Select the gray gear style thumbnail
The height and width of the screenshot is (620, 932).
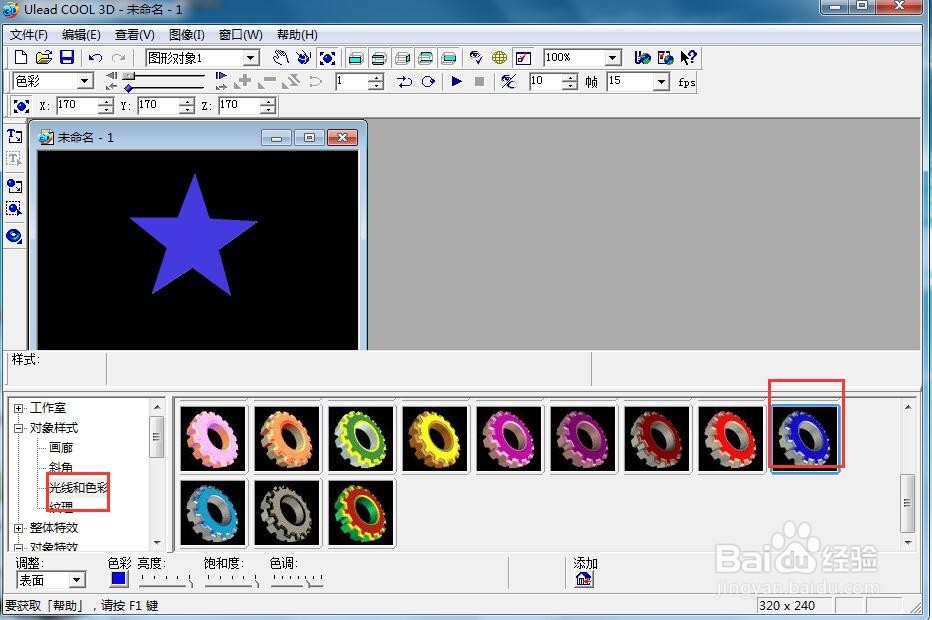click(x=287, y=513)
